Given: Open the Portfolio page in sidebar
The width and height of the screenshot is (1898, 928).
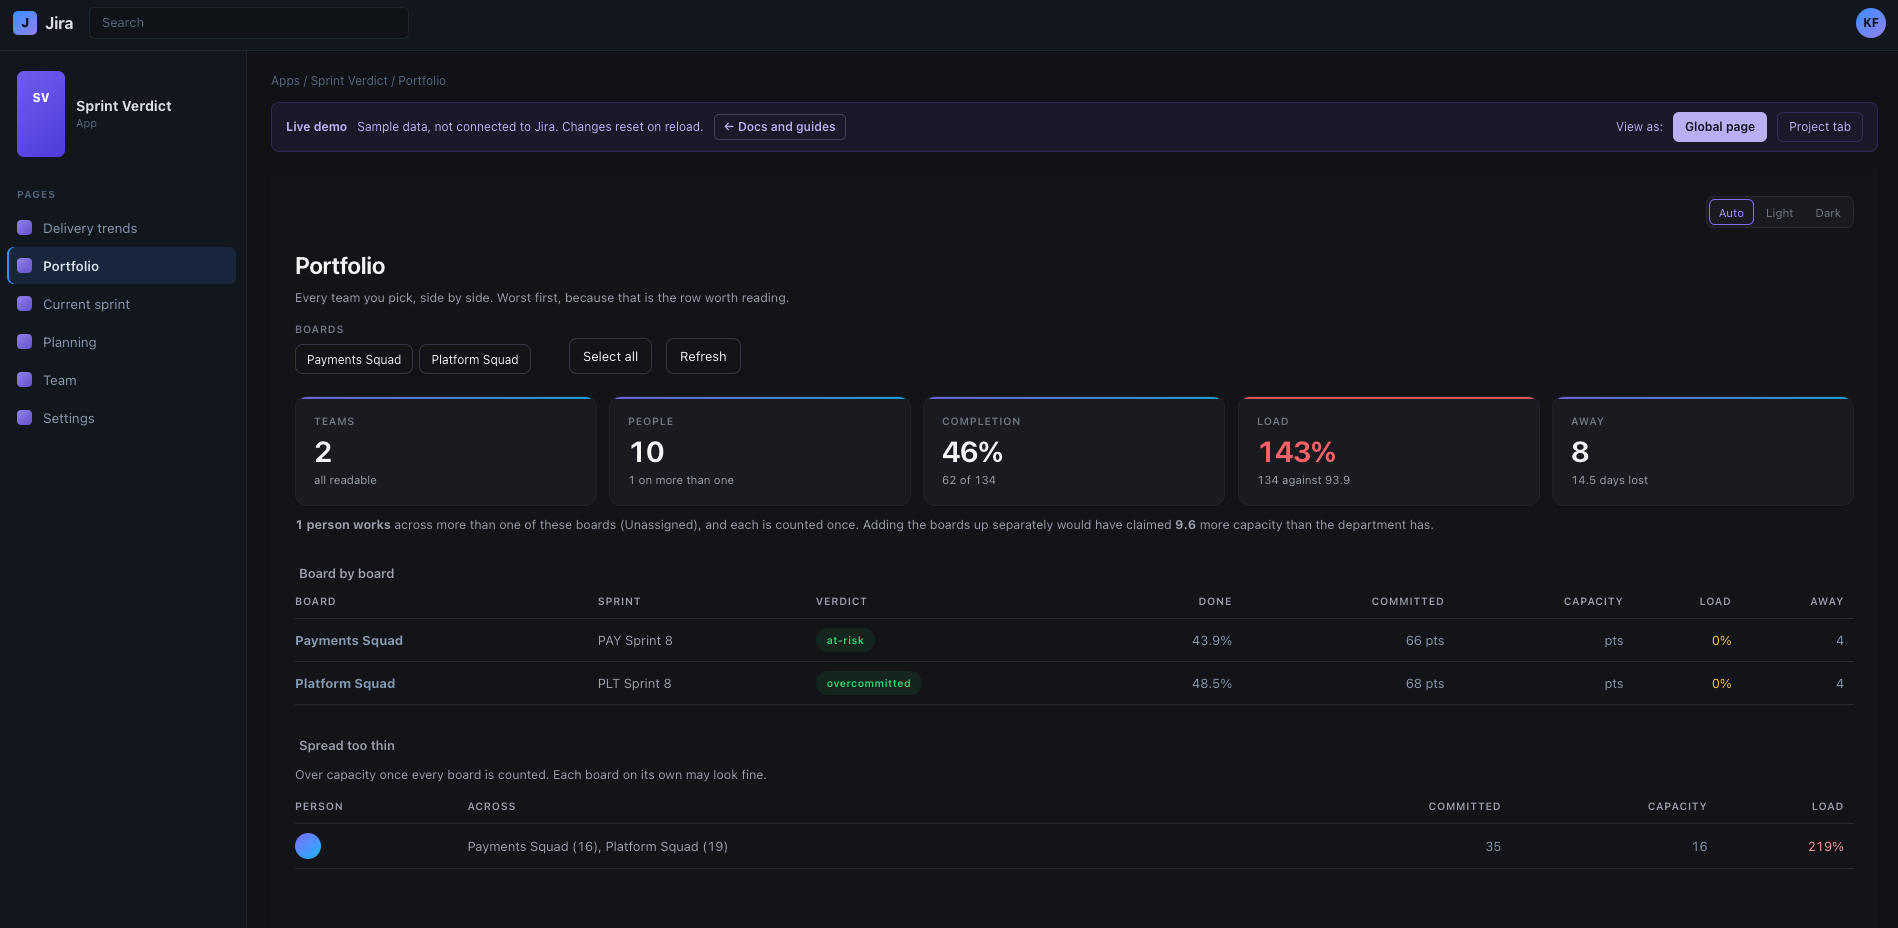Looking at the screenshot, I should 122,266.
